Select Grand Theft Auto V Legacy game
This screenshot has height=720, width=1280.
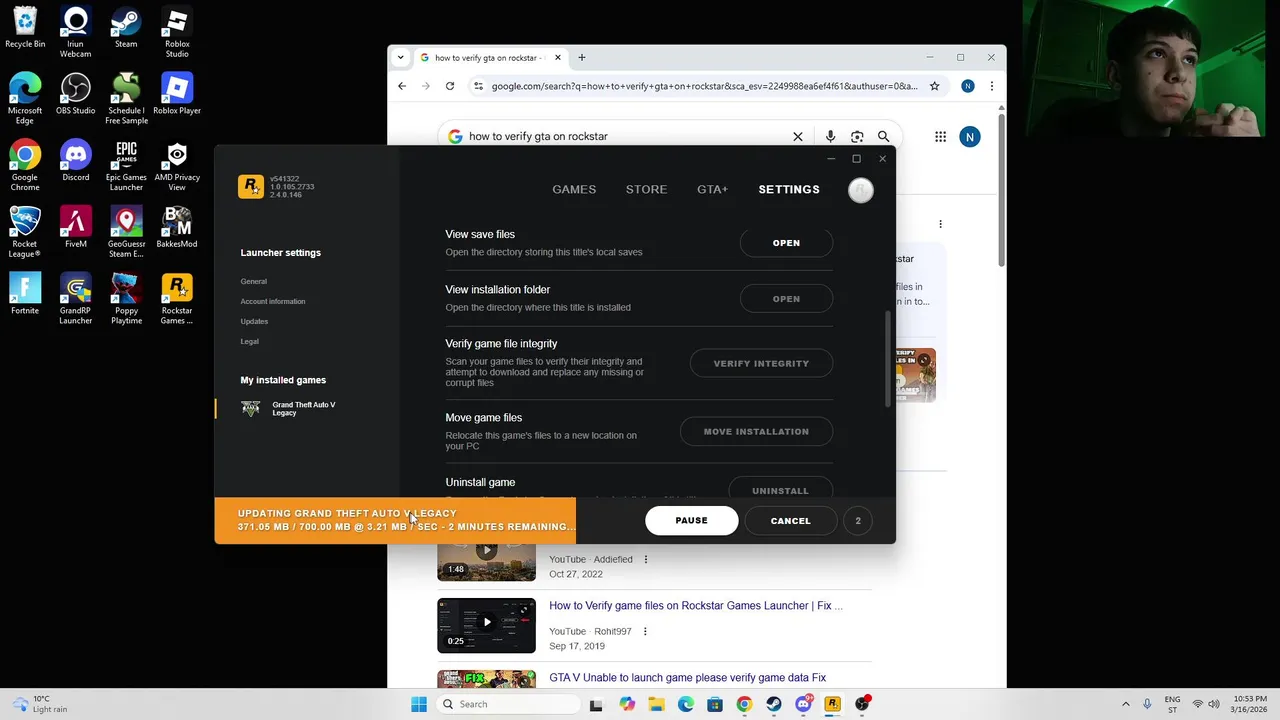point(290,409)
